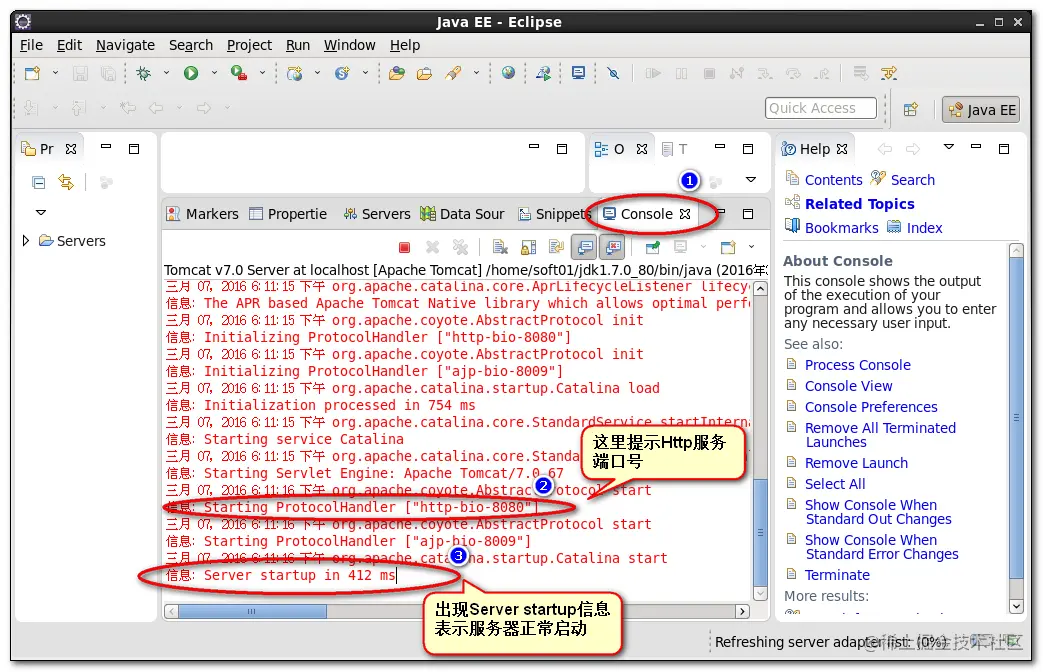Click the Display Selected Console icon

click(x=680, y=248)
